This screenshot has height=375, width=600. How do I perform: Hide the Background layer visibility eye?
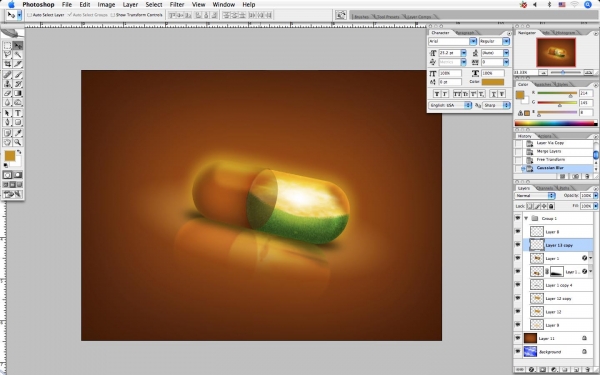pos(518,351)
